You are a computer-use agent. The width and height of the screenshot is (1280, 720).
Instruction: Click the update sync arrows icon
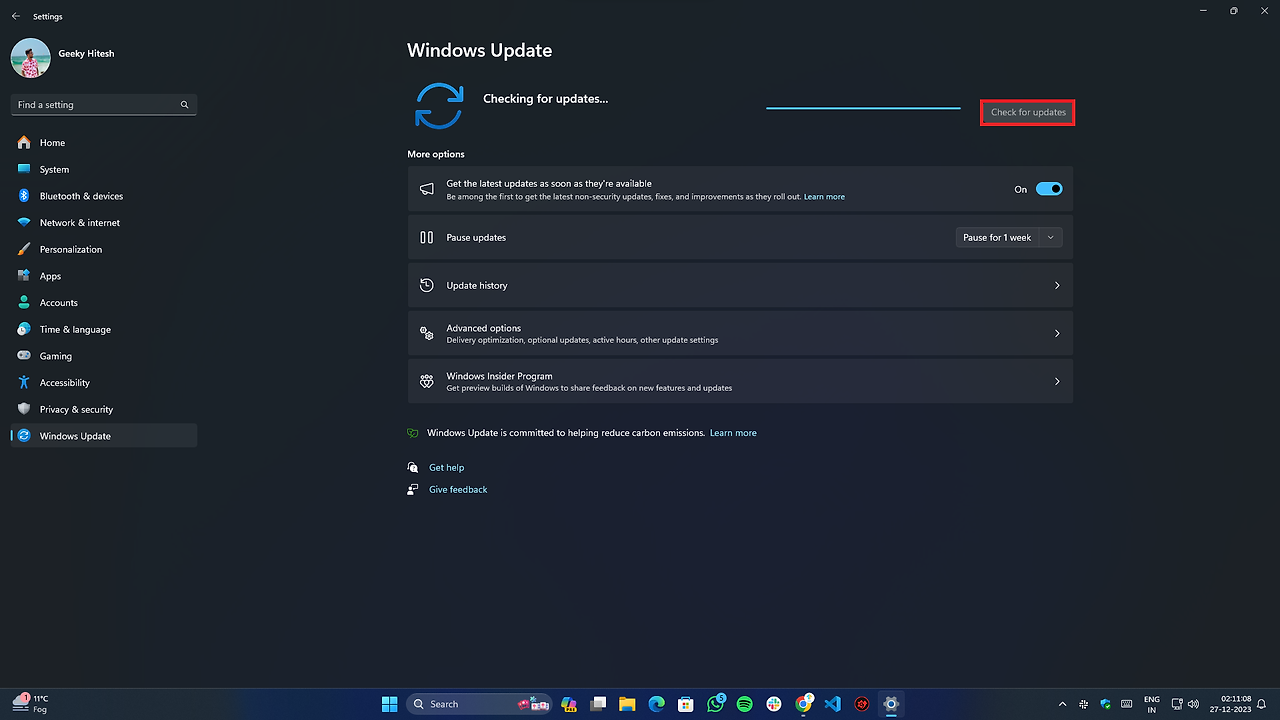click(439, 106)
